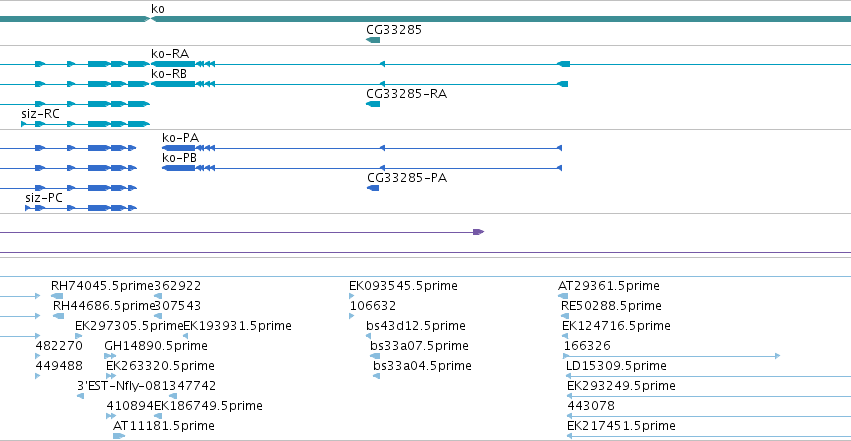Select the EK293249.5prime EST label

621,386
